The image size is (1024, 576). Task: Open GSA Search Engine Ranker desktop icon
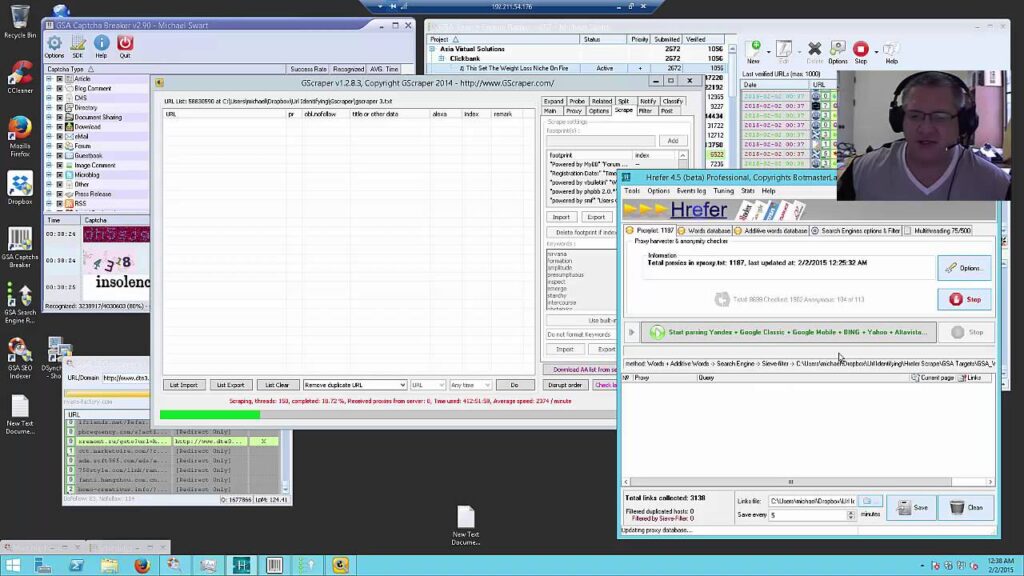coord(20,303)
